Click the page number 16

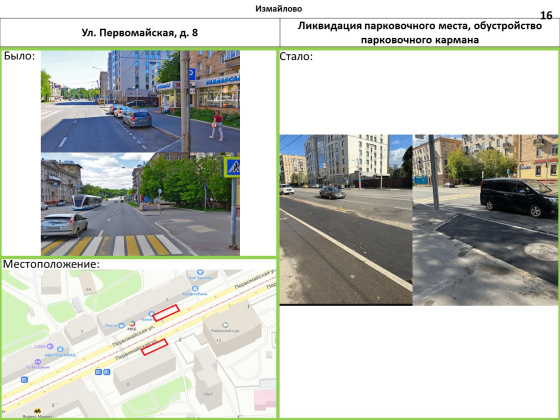pos(546,15)
